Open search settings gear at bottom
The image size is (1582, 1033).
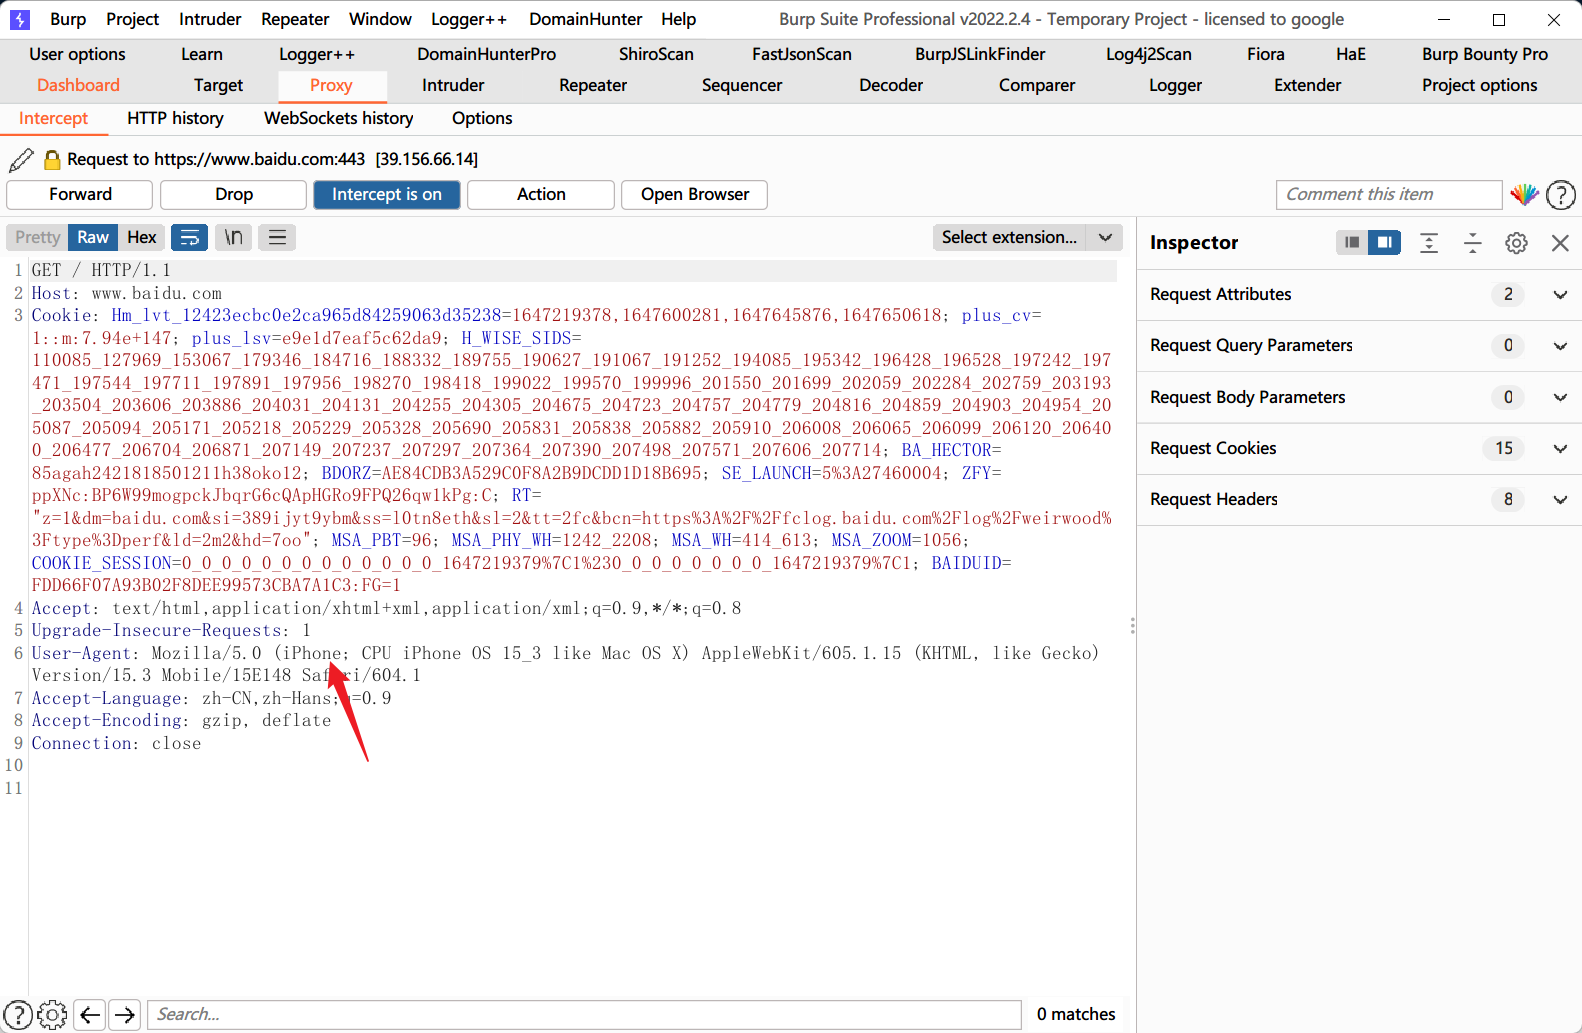pyautogui.click(x=52, y=1014)
